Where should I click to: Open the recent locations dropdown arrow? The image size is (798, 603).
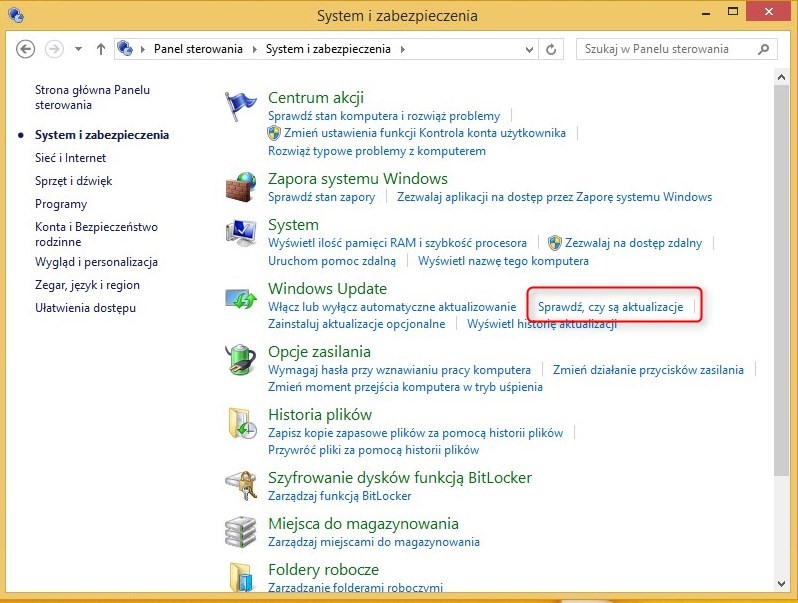(x=78, y=49)
